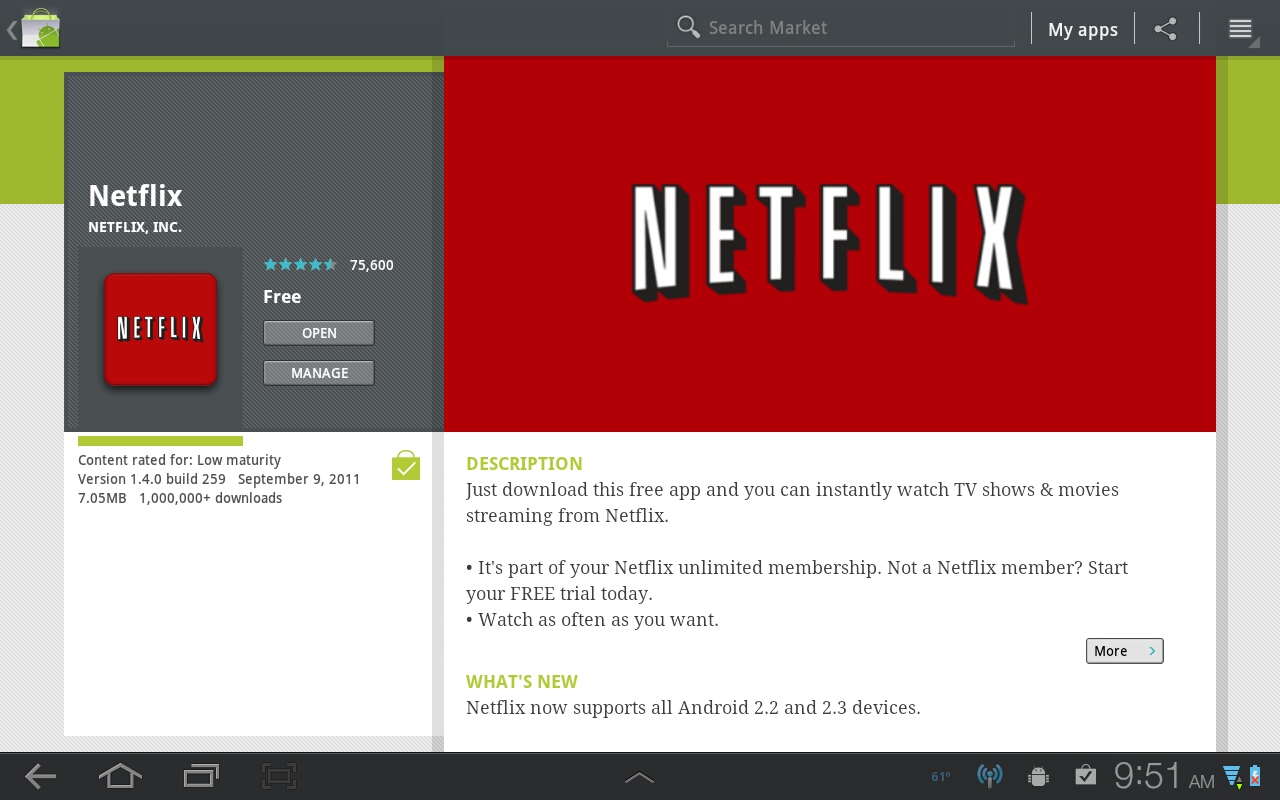Open My apps
1280x800 pixels.
click(1083, 29)
